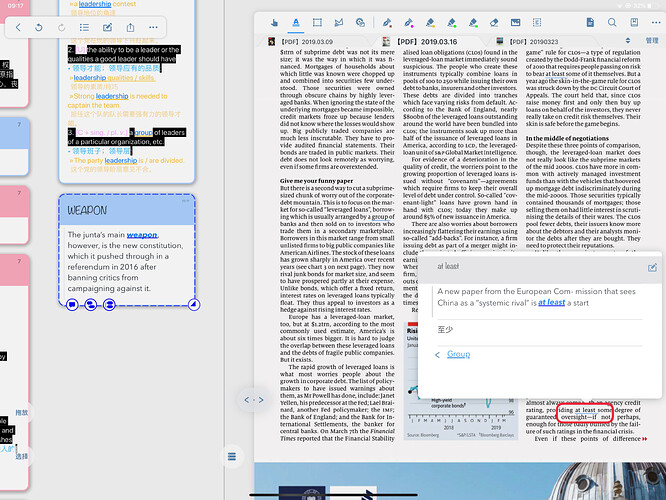Image resolution: width=666 pixels, height=500 pixels.
Task: Add comment on the WEAPON card
Action: [x=72, y=304]
